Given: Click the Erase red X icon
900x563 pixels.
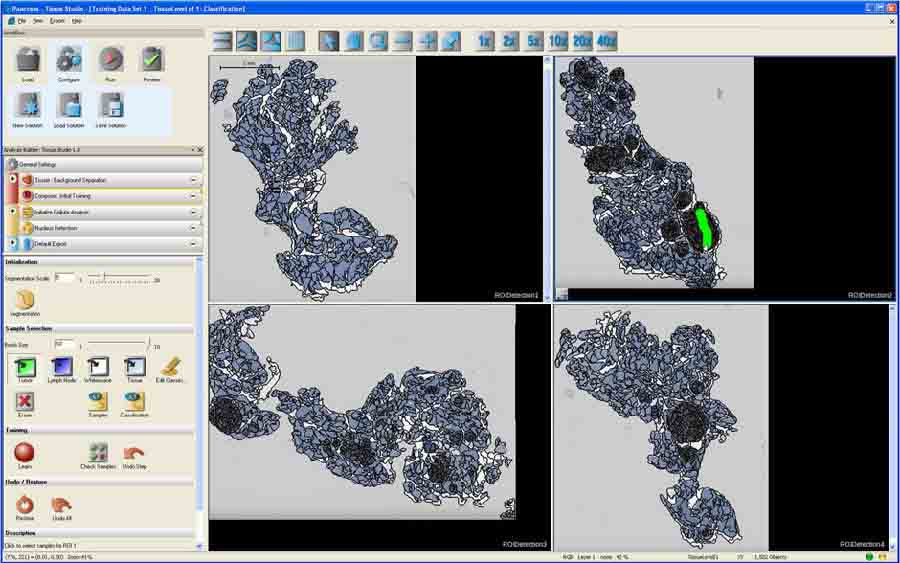Looking at the screenshot, I should pyautogui.click(x=24, y=401).
